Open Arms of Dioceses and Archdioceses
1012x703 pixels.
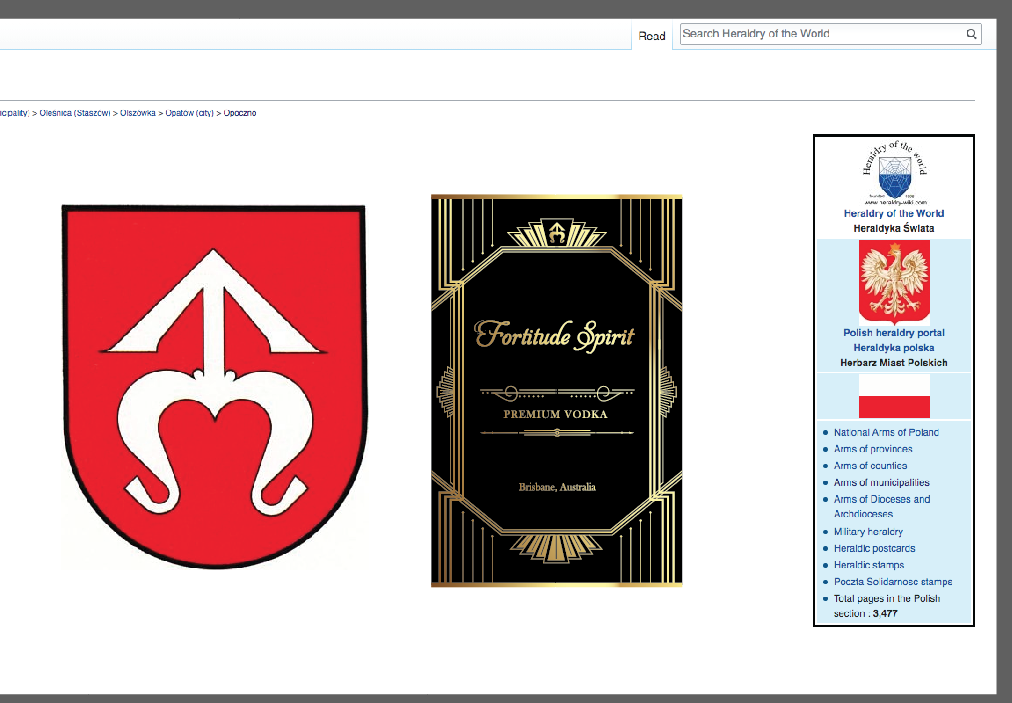[881, 499]
